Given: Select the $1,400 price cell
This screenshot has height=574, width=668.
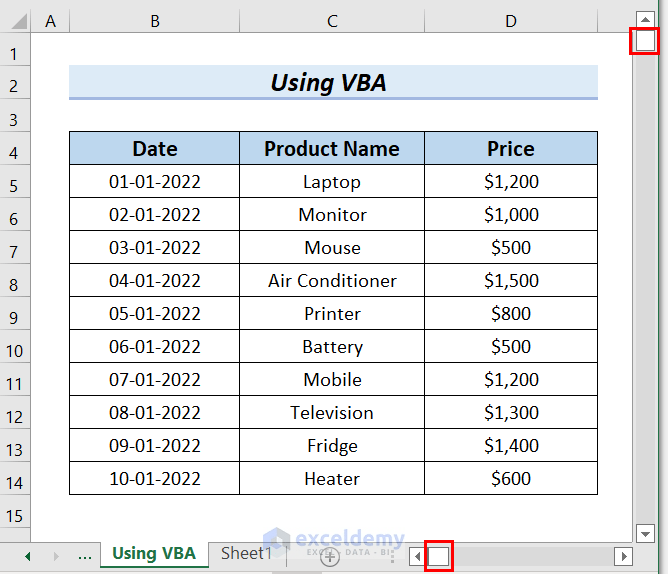Looking at the screenshot, I should tap(511, 446).
